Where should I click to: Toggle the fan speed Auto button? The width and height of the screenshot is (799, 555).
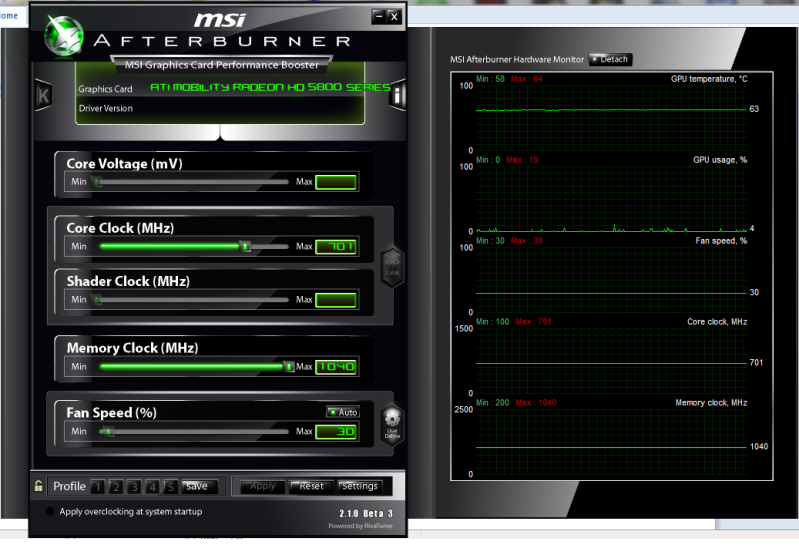(x=343, y=412)
